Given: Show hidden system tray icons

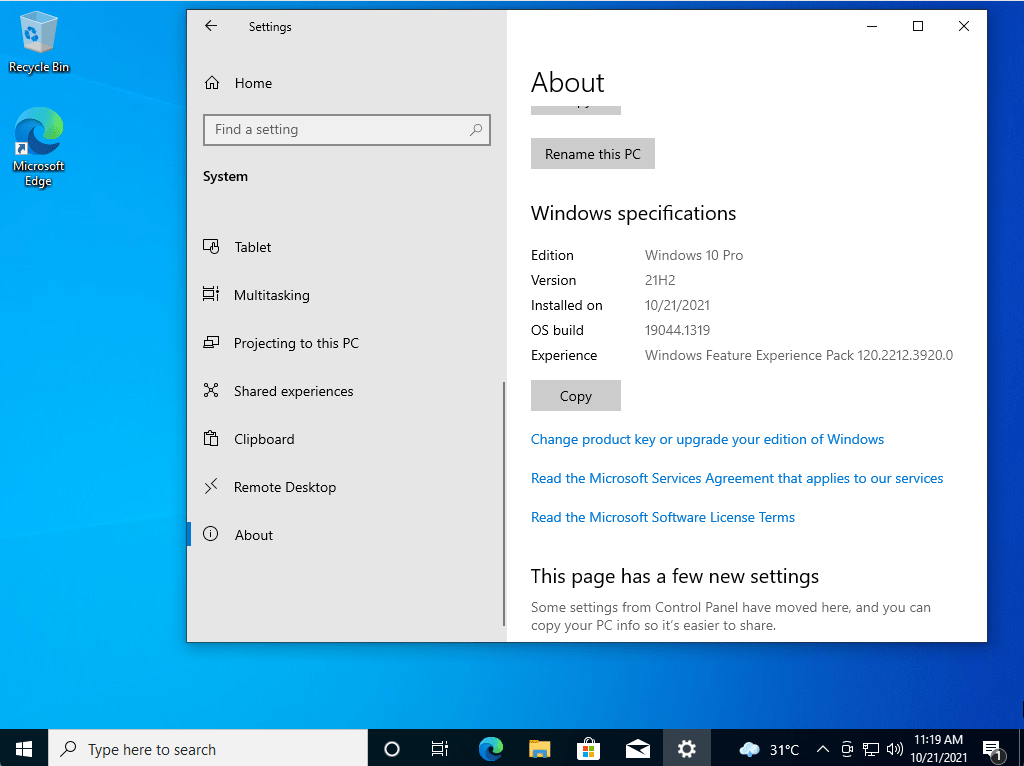Looking at the screenshot, I should click(x=823, y=749).
